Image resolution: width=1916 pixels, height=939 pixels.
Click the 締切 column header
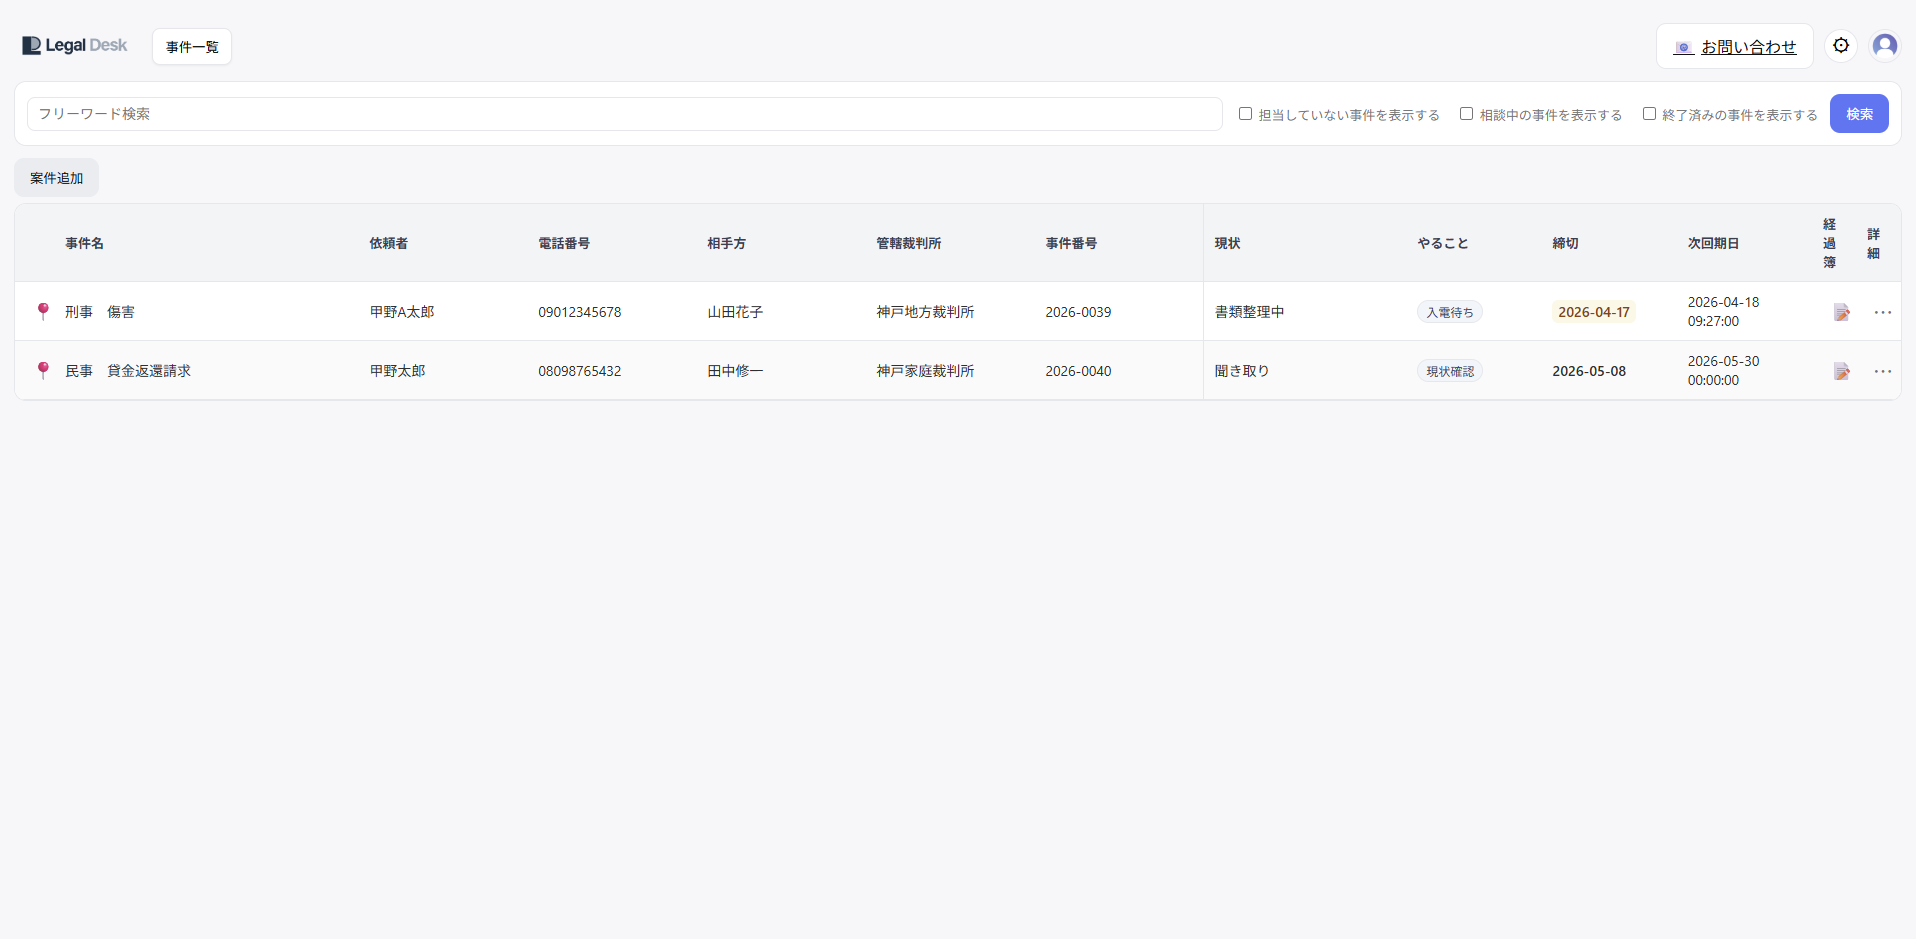[x=1566, y=243]
